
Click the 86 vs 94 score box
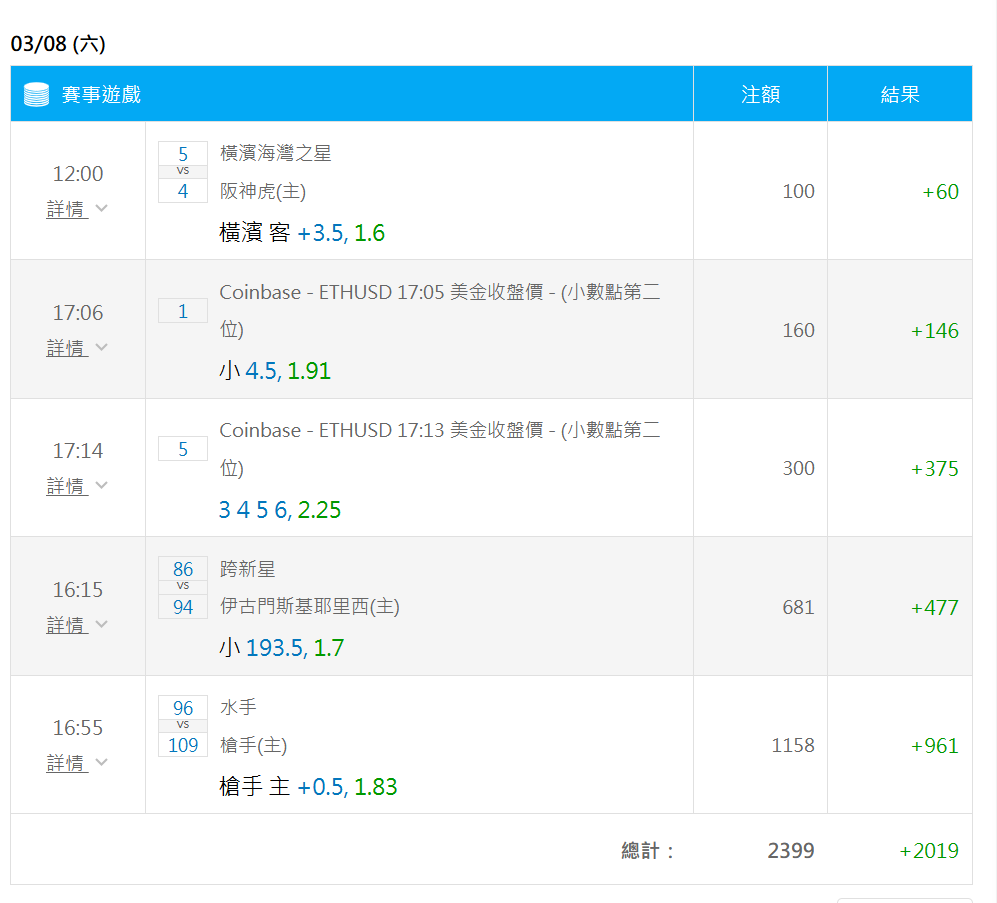coord(183,588)
